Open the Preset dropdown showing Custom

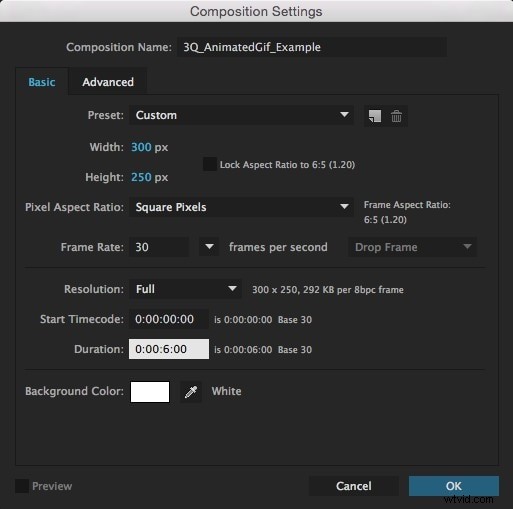(x=241, y=115)
